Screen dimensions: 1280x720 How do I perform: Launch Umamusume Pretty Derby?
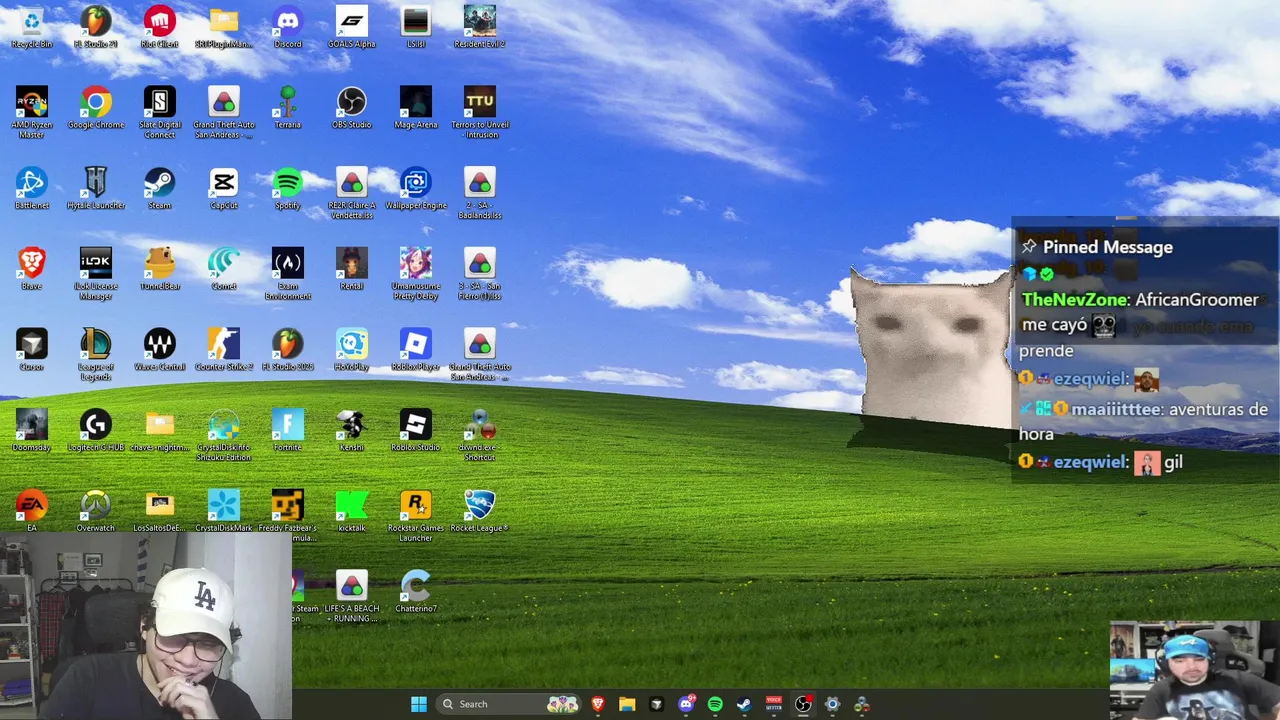pyautogui.click(x=416, y=274)
